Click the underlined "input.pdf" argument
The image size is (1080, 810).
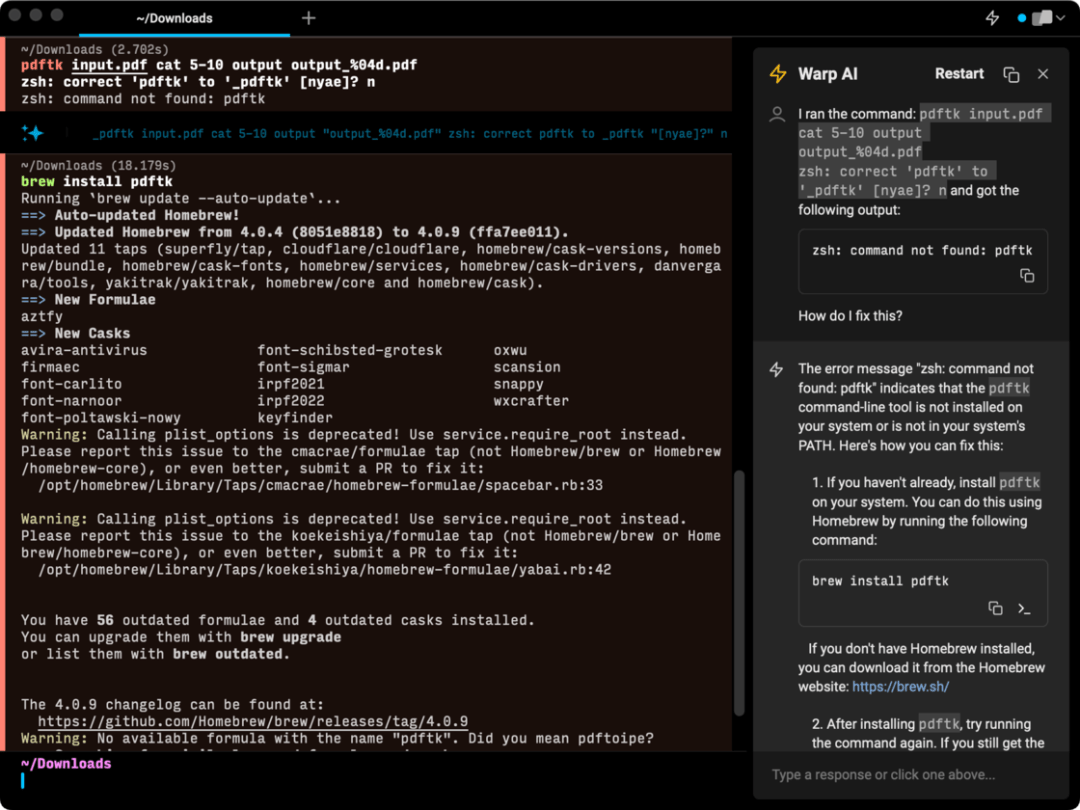click(109, 65)
